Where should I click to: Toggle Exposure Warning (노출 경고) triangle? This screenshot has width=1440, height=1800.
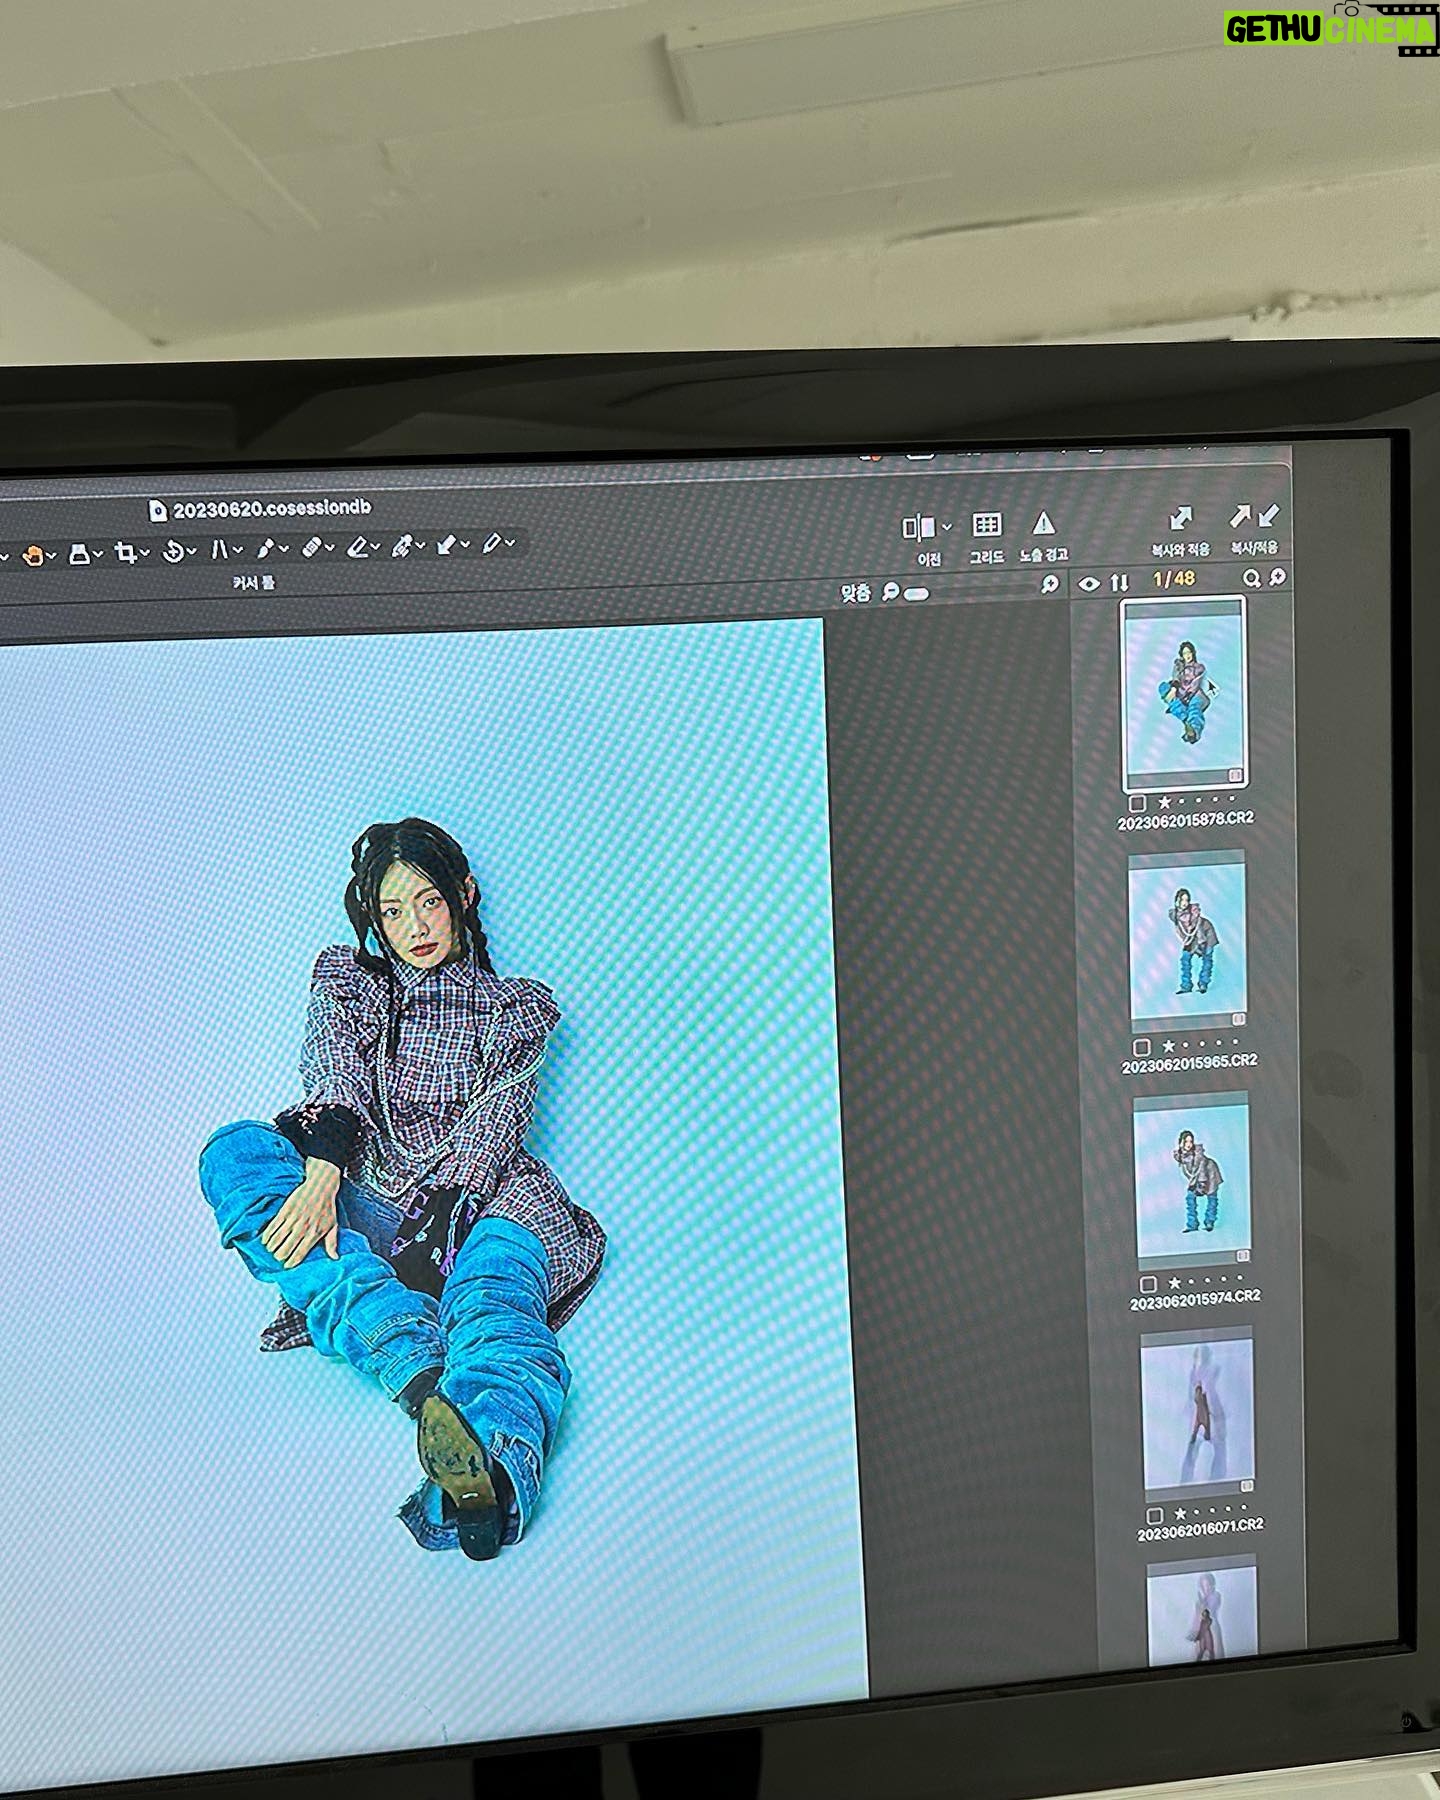coord(1043,523)
